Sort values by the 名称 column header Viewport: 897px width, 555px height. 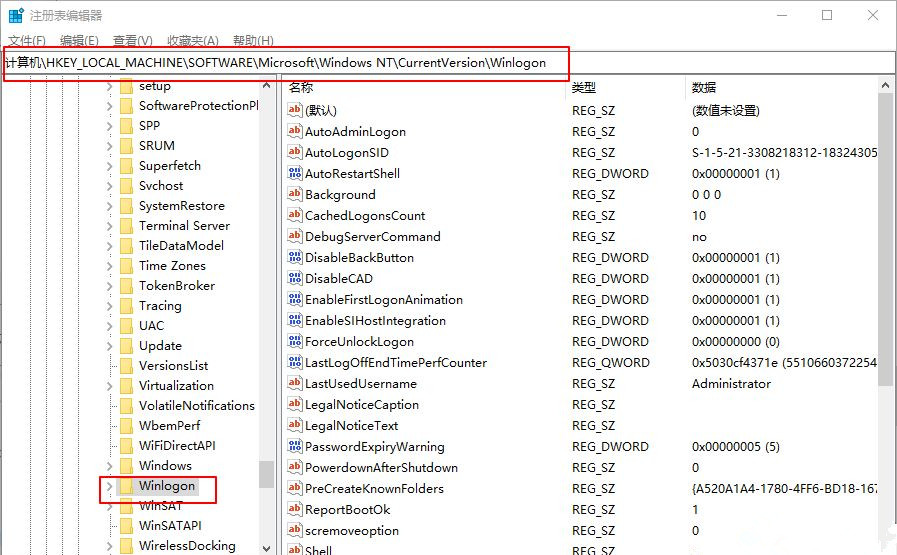pyautogui.click(x=301, y=88)
